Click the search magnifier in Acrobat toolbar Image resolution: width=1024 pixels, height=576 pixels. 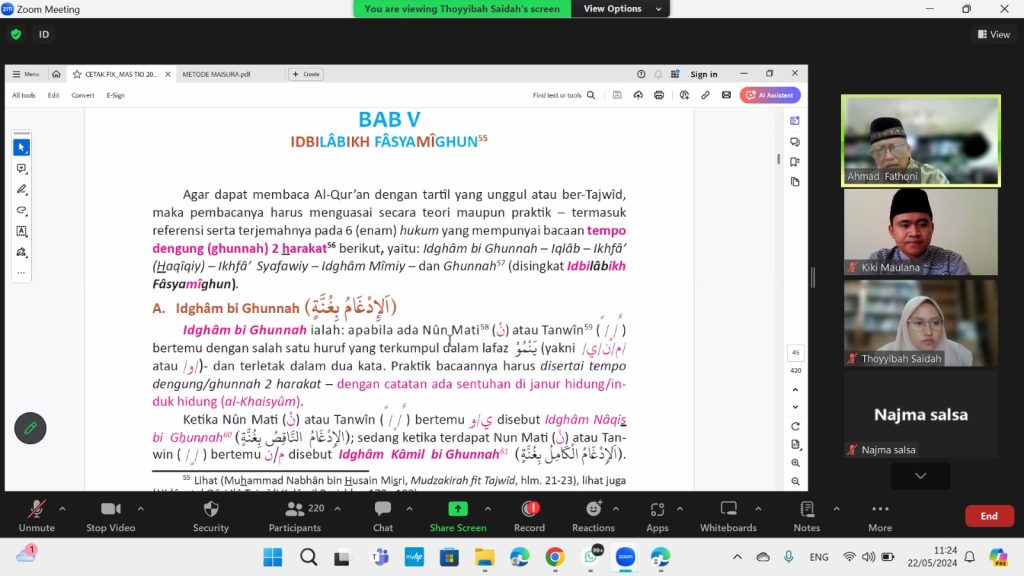pyautogui.click(x=591, y=95)
